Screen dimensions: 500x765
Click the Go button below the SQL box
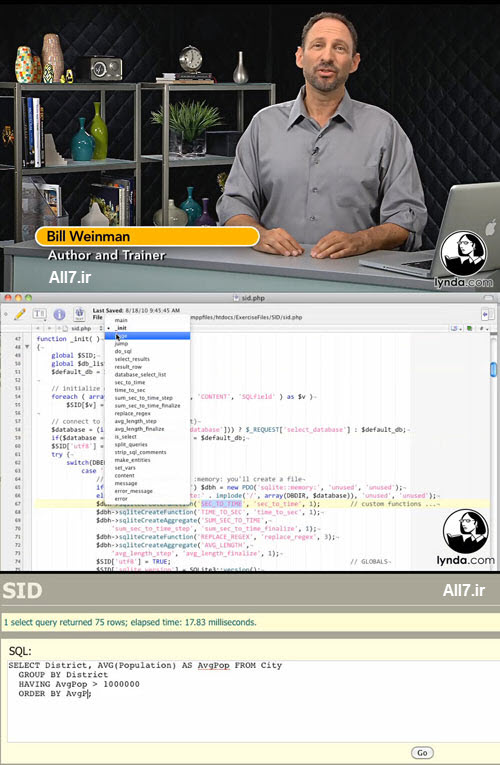422,753
